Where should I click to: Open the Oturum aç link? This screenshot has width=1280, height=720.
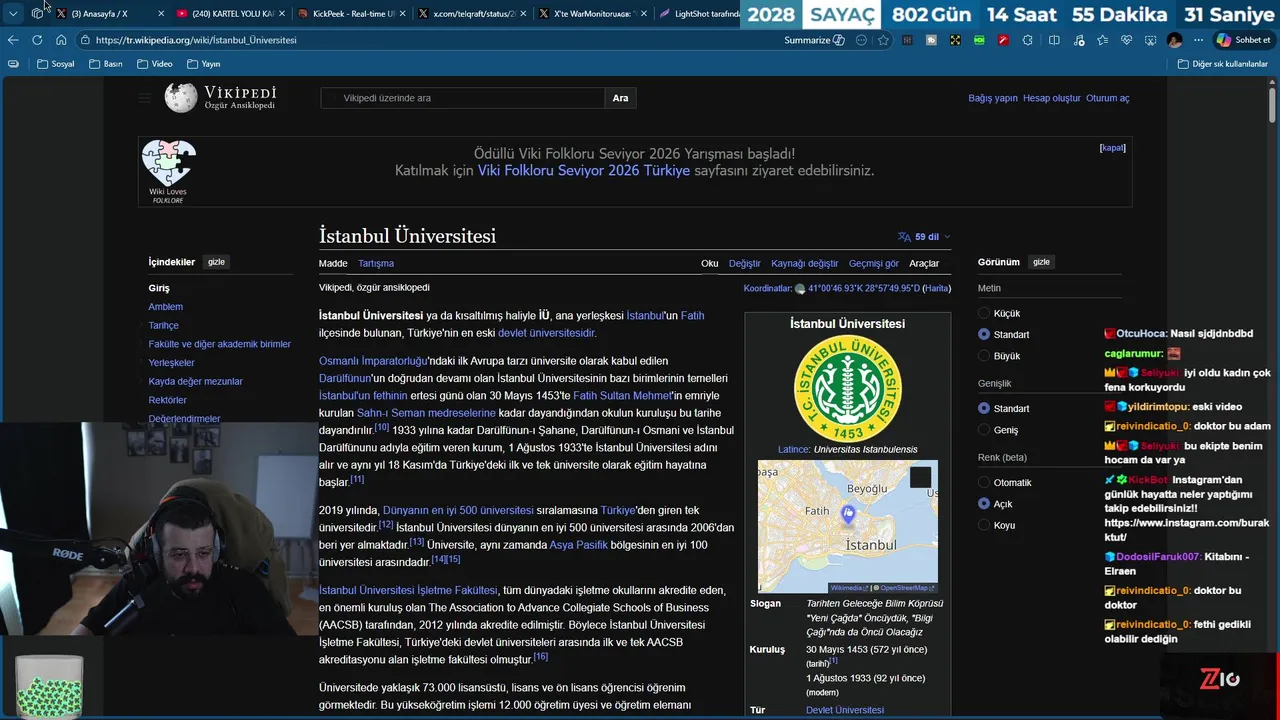(x=1108, y=98)
